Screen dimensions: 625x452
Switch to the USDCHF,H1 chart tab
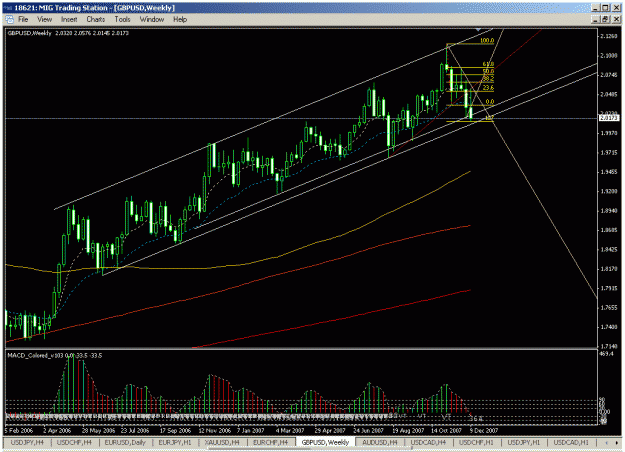(x=476, y=442)
